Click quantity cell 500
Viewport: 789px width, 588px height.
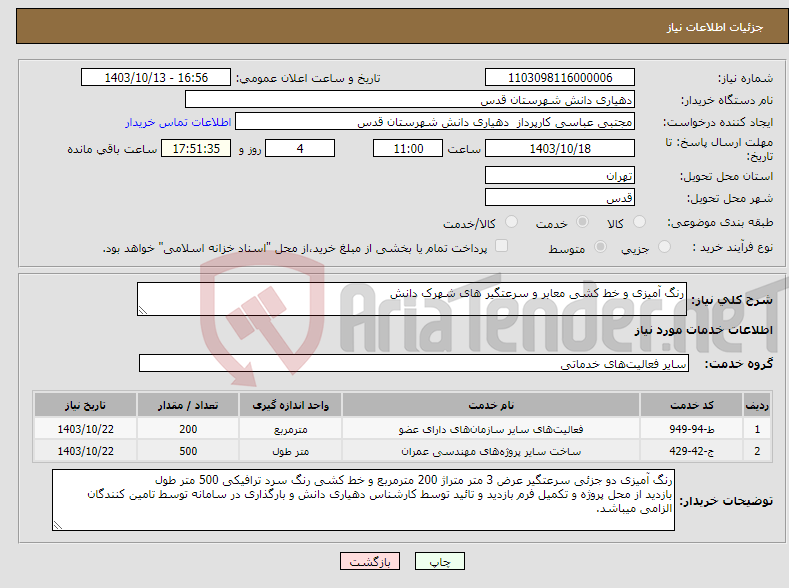(188, 451)
